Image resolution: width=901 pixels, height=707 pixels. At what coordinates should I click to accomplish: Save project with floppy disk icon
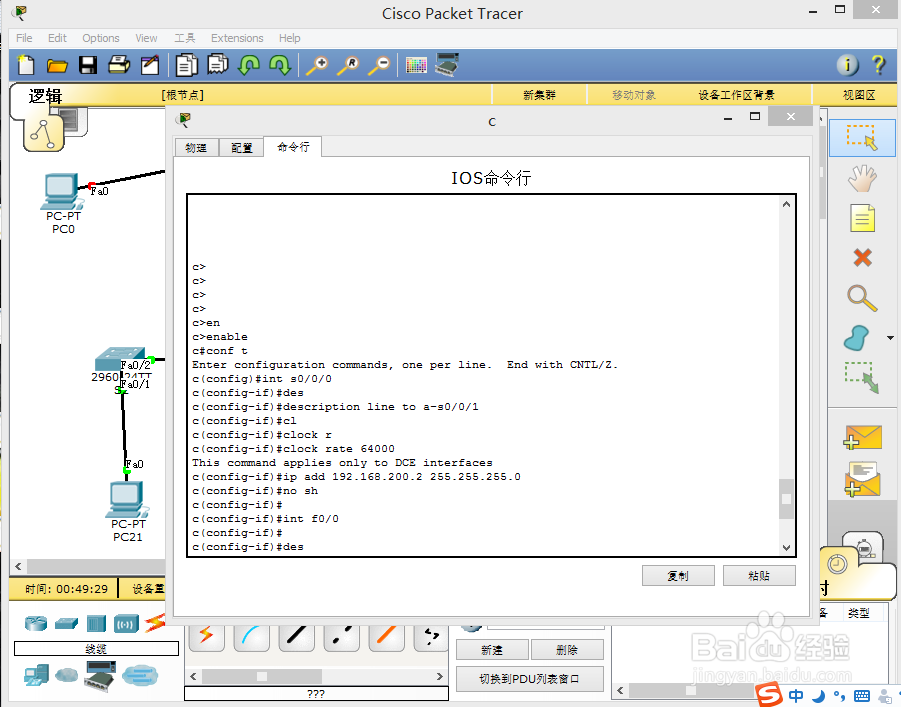click(88, 65)
